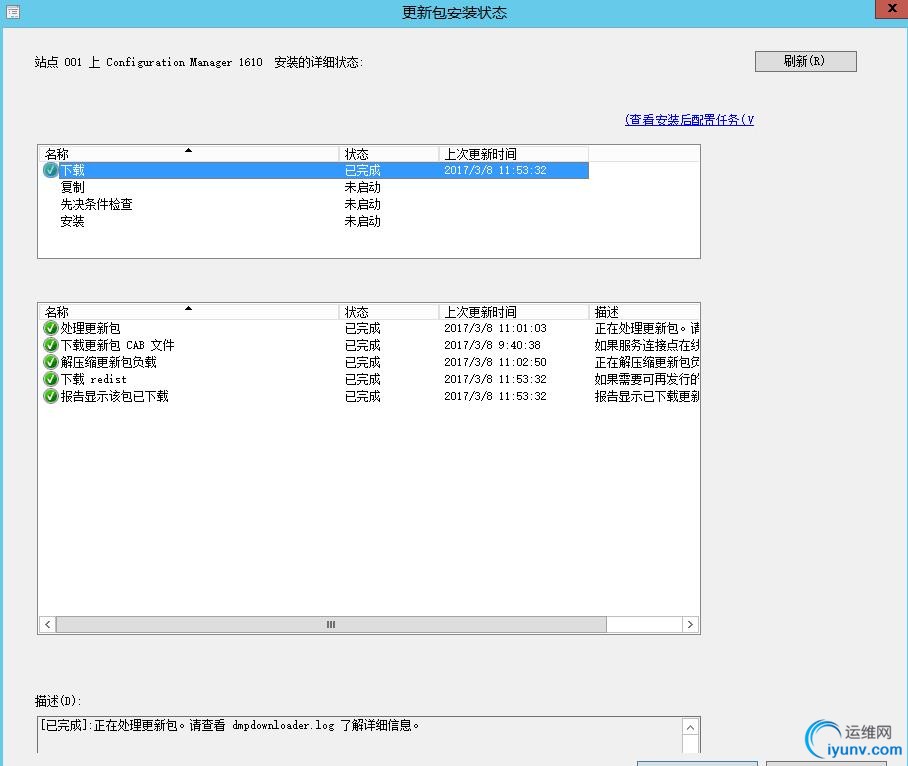Click timestamp 2017/3/8 11:02:50
Screen dimensions: 908x766
click(495, 362)
